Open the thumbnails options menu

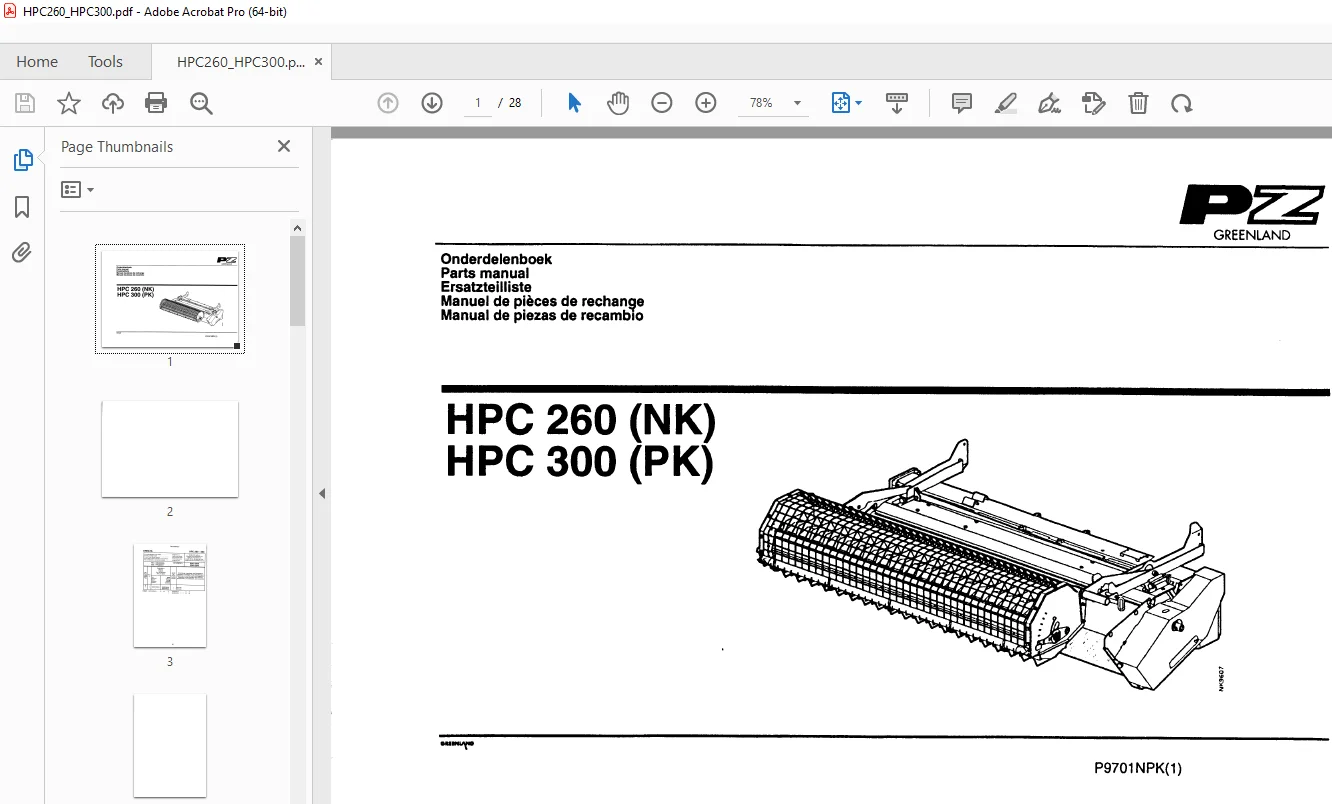[x=78, y=189]
